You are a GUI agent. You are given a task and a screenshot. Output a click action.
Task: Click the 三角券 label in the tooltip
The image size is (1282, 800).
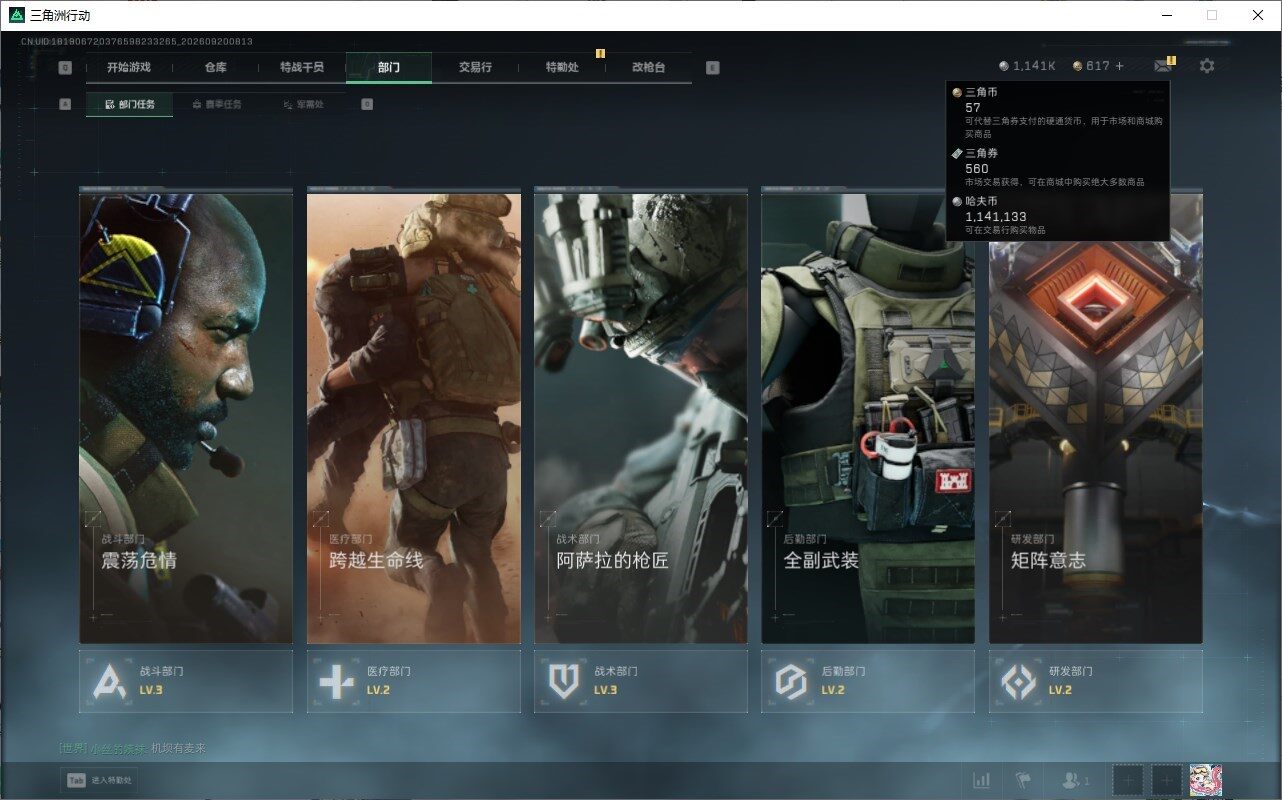point(981,153)
